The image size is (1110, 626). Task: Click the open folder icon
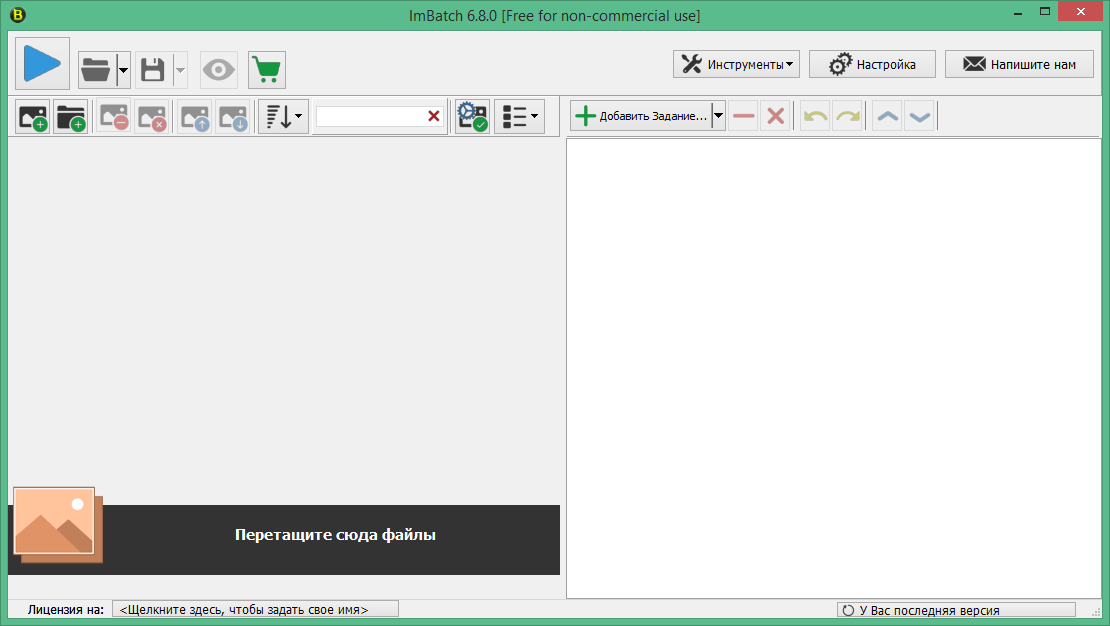coord(97,69)
